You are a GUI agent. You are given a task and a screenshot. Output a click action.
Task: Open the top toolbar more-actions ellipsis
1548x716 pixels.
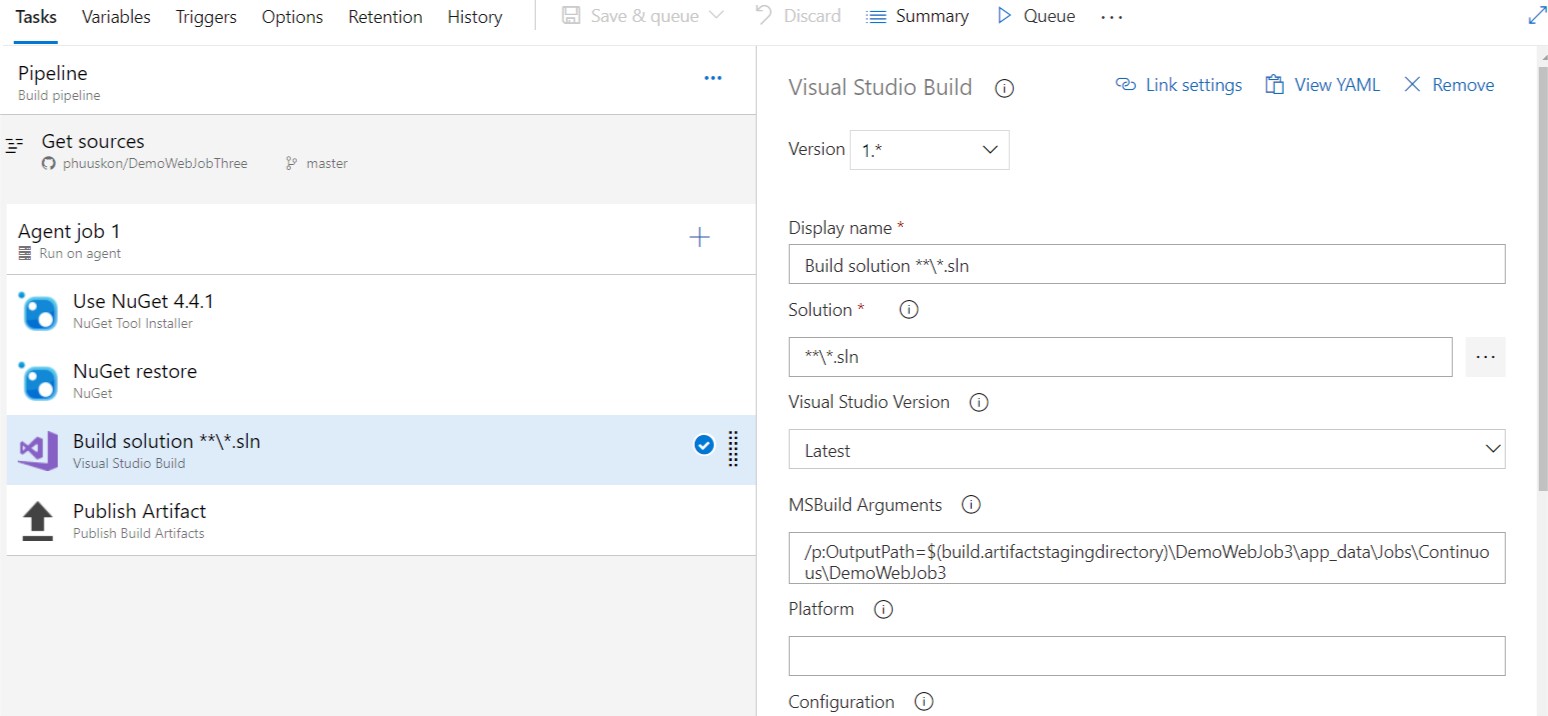[x=1112, y=17]
